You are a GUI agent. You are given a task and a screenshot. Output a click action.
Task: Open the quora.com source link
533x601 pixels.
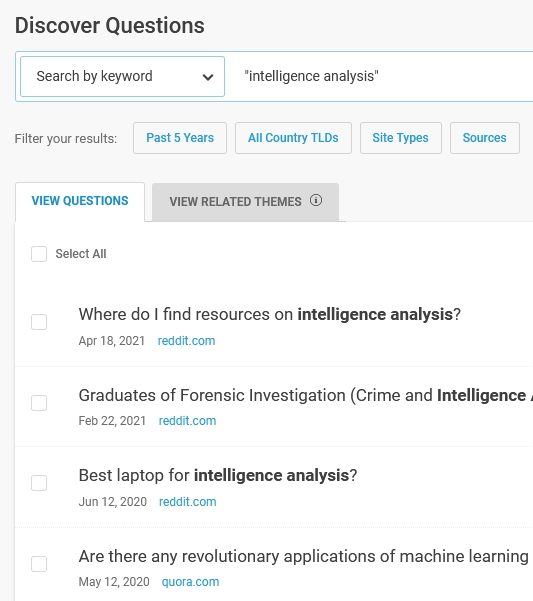(x=190, y=582)
